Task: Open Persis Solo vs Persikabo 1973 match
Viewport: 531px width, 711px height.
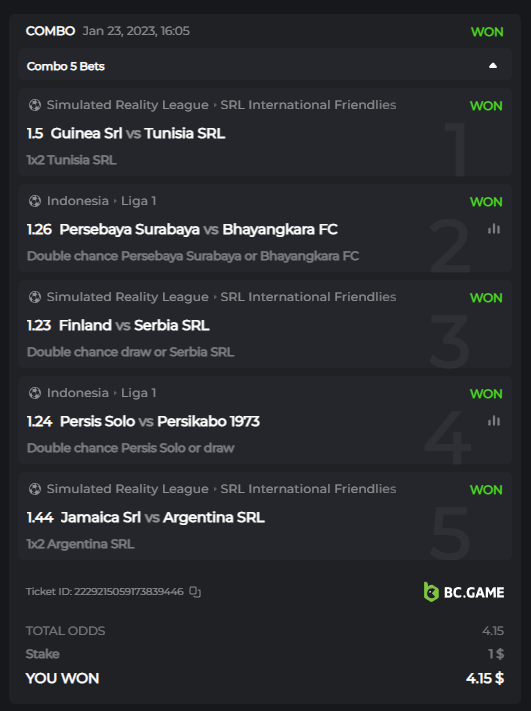Action: (160, 421)
